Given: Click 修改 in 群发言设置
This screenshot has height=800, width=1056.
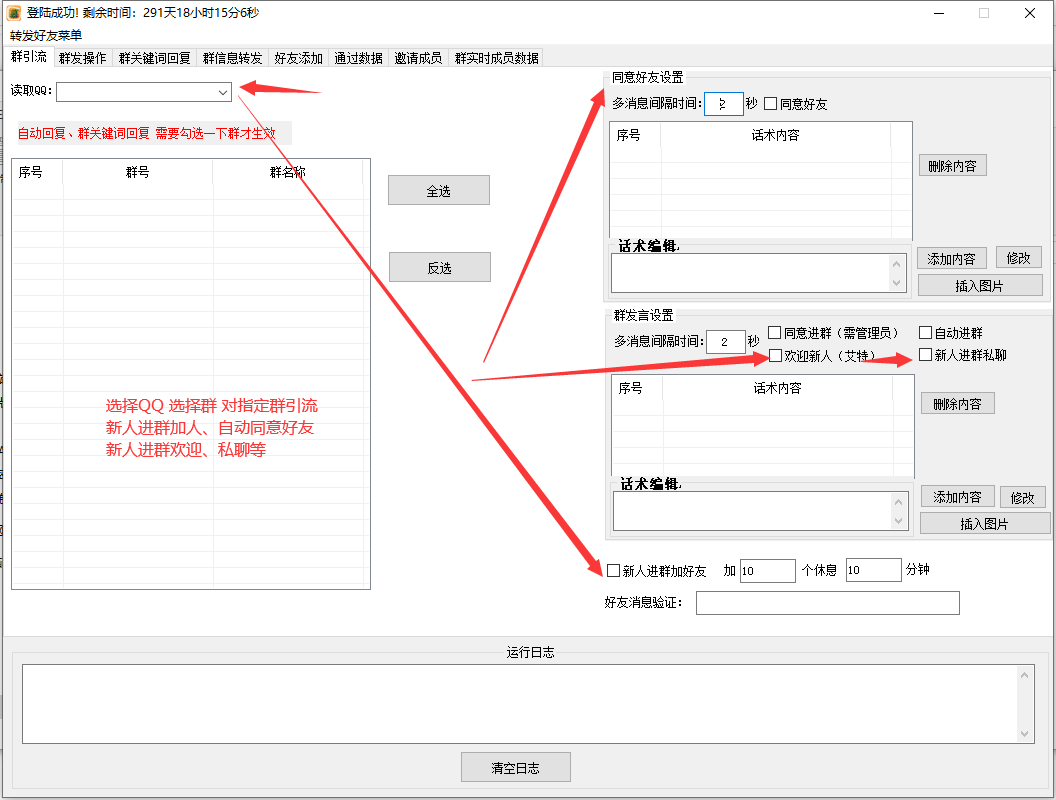Looking at the screenshot, I should coord(1022,497).
